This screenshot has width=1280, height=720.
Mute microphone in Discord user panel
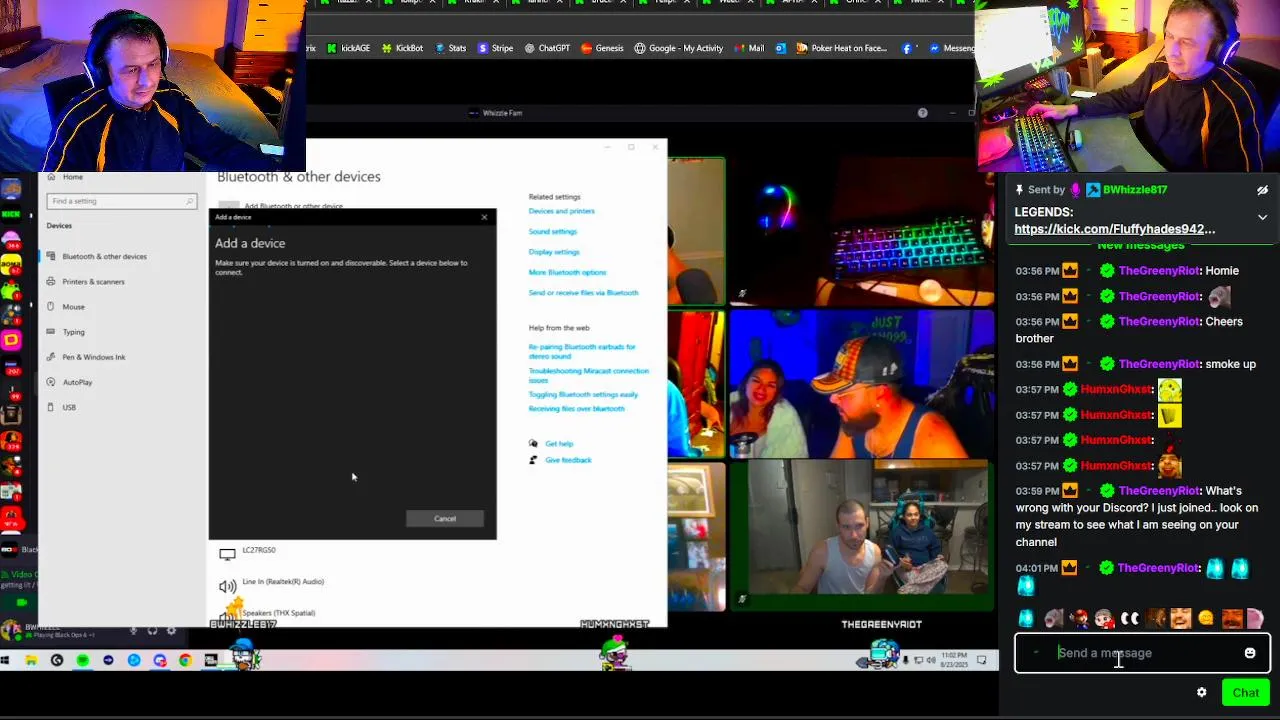click(133, 631)
